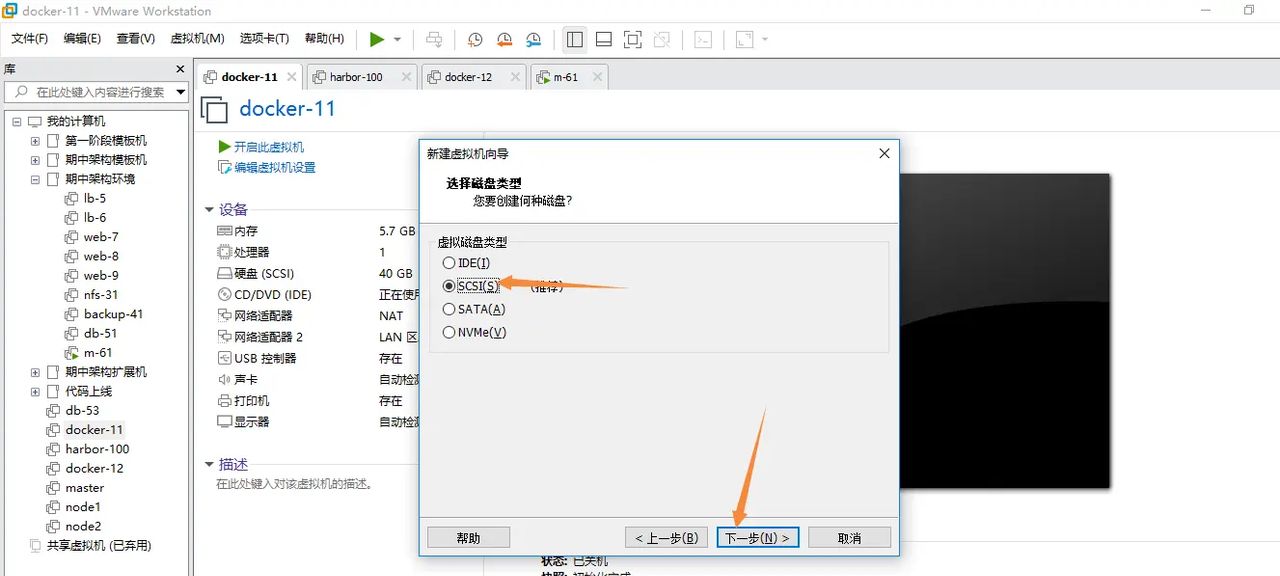This screenshot has width=1280, height=576.
Task: Power on the virtual machine with green play icon
Action: [x=376, y=39]
